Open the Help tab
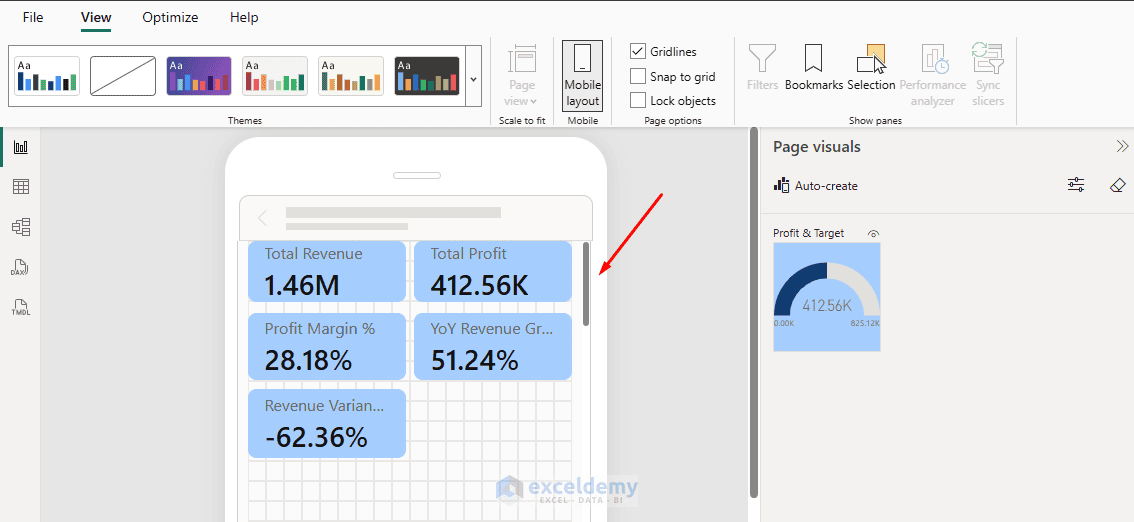The width and height of the screenshot is (1134, 522). 244,17
